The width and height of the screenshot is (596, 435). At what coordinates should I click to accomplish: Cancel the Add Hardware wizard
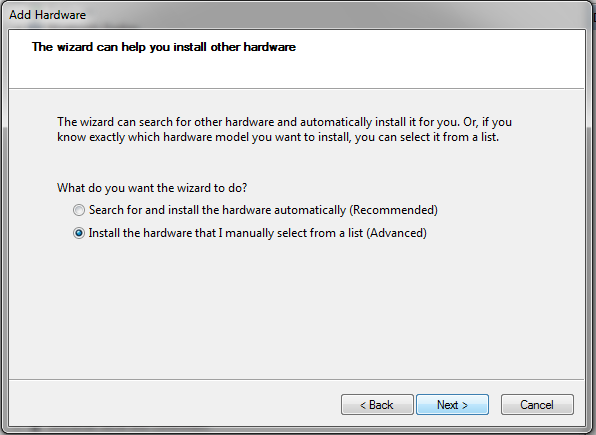(x=537, y=405)
